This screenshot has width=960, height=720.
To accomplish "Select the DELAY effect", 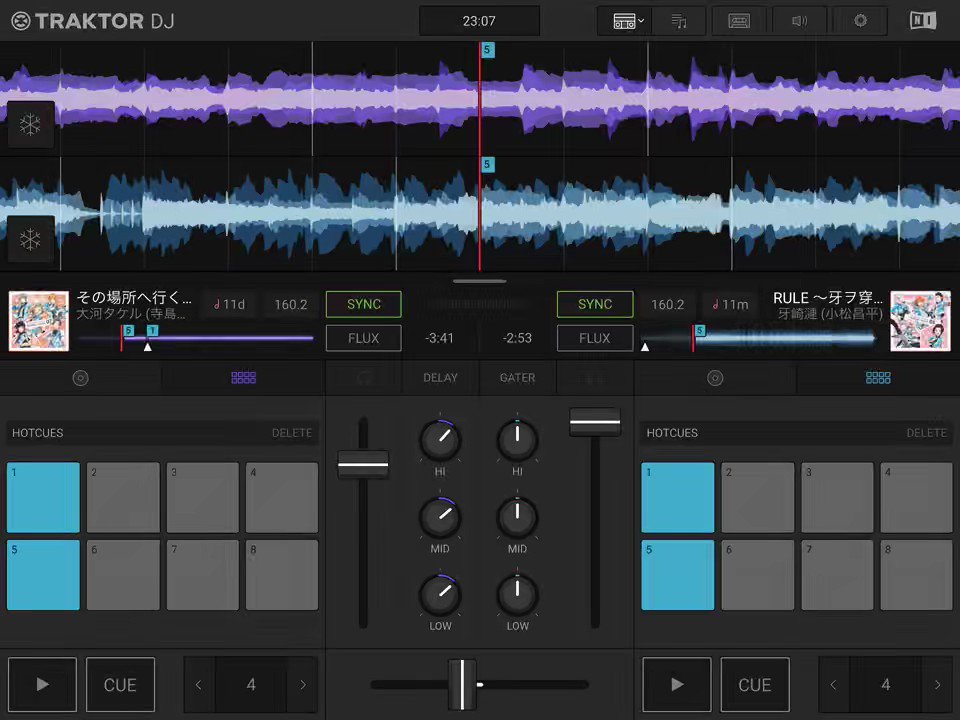I will pos(440,378).
